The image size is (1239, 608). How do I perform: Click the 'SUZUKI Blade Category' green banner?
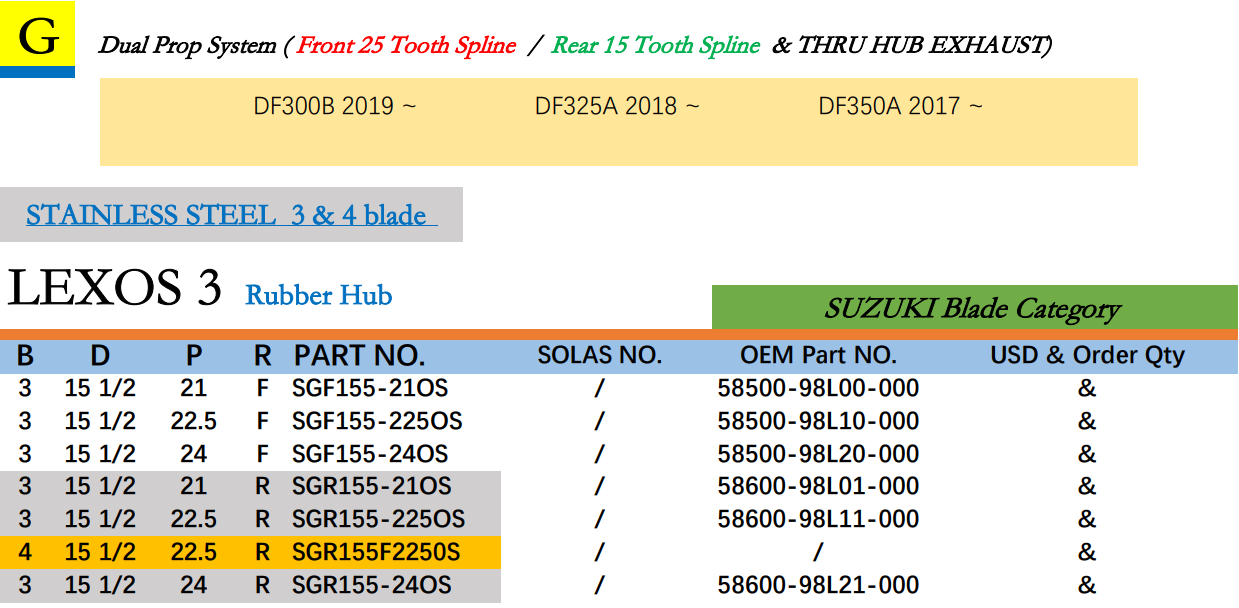tap(974, 309)
